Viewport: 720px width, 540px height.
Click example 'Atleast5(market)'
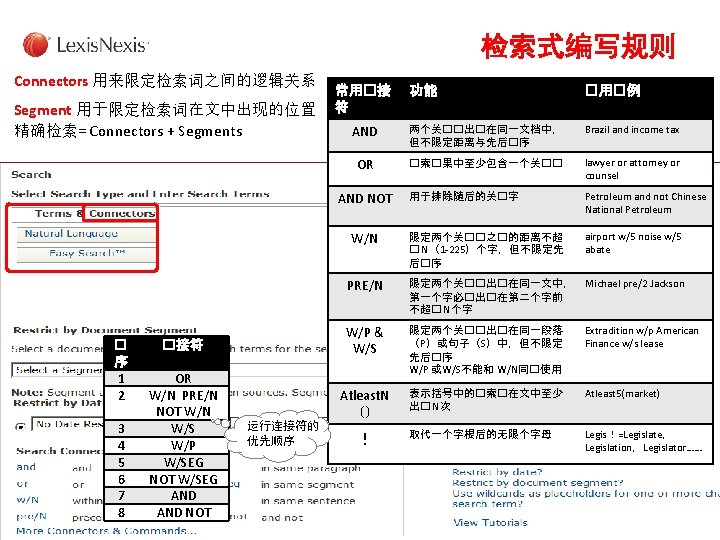click(622, 394)
